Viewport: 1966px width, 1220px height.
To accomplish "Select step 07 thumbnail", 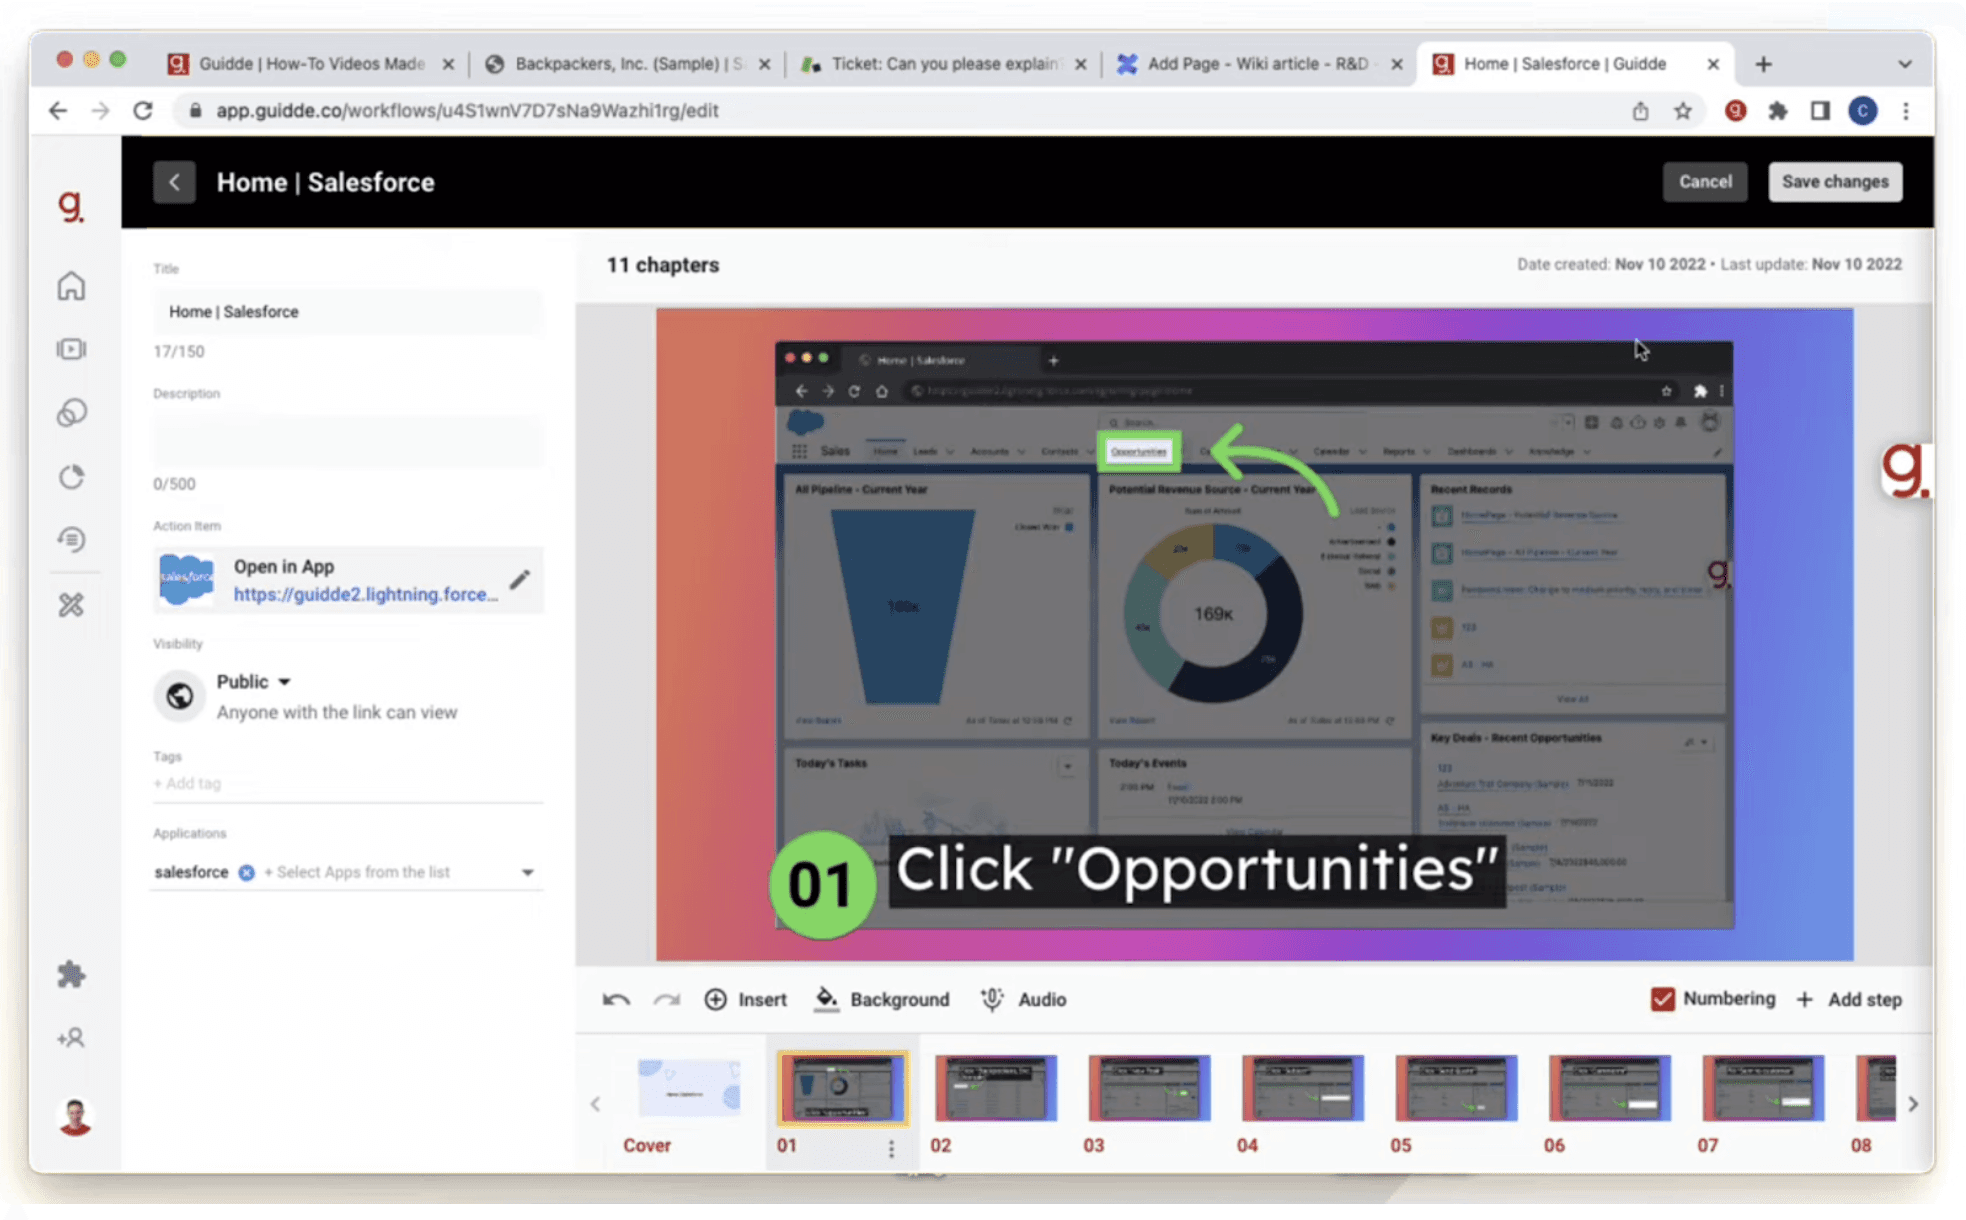I will pyautogui.click(x=1763, y=1088).
